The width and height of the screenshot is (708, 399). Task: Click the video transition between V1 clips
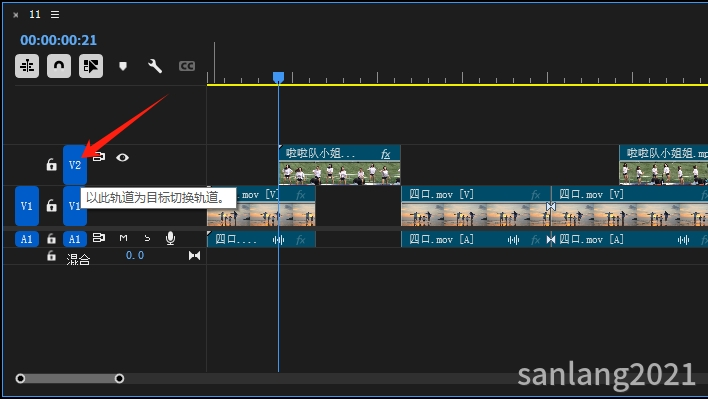click(x=551, y=206)
